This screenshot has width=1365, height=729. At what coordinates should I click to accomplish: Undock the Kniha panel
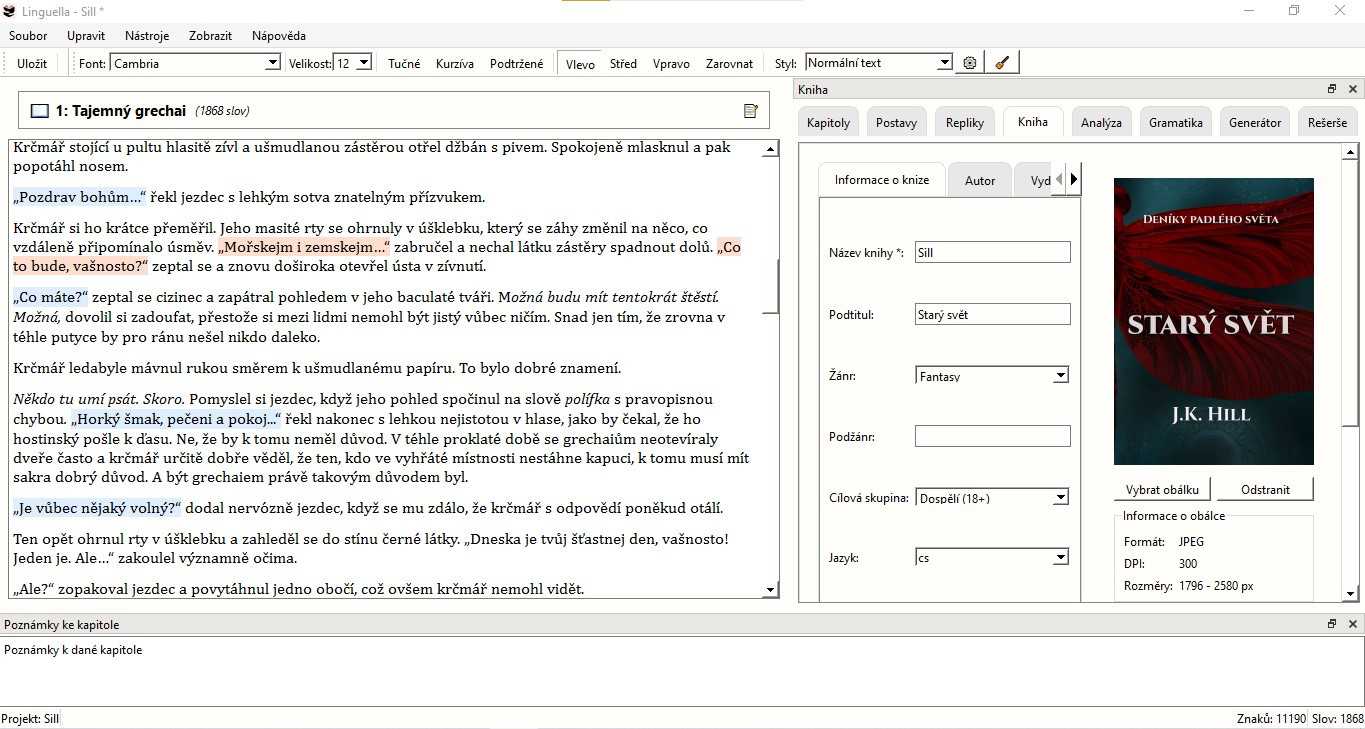click(1332, 89)
